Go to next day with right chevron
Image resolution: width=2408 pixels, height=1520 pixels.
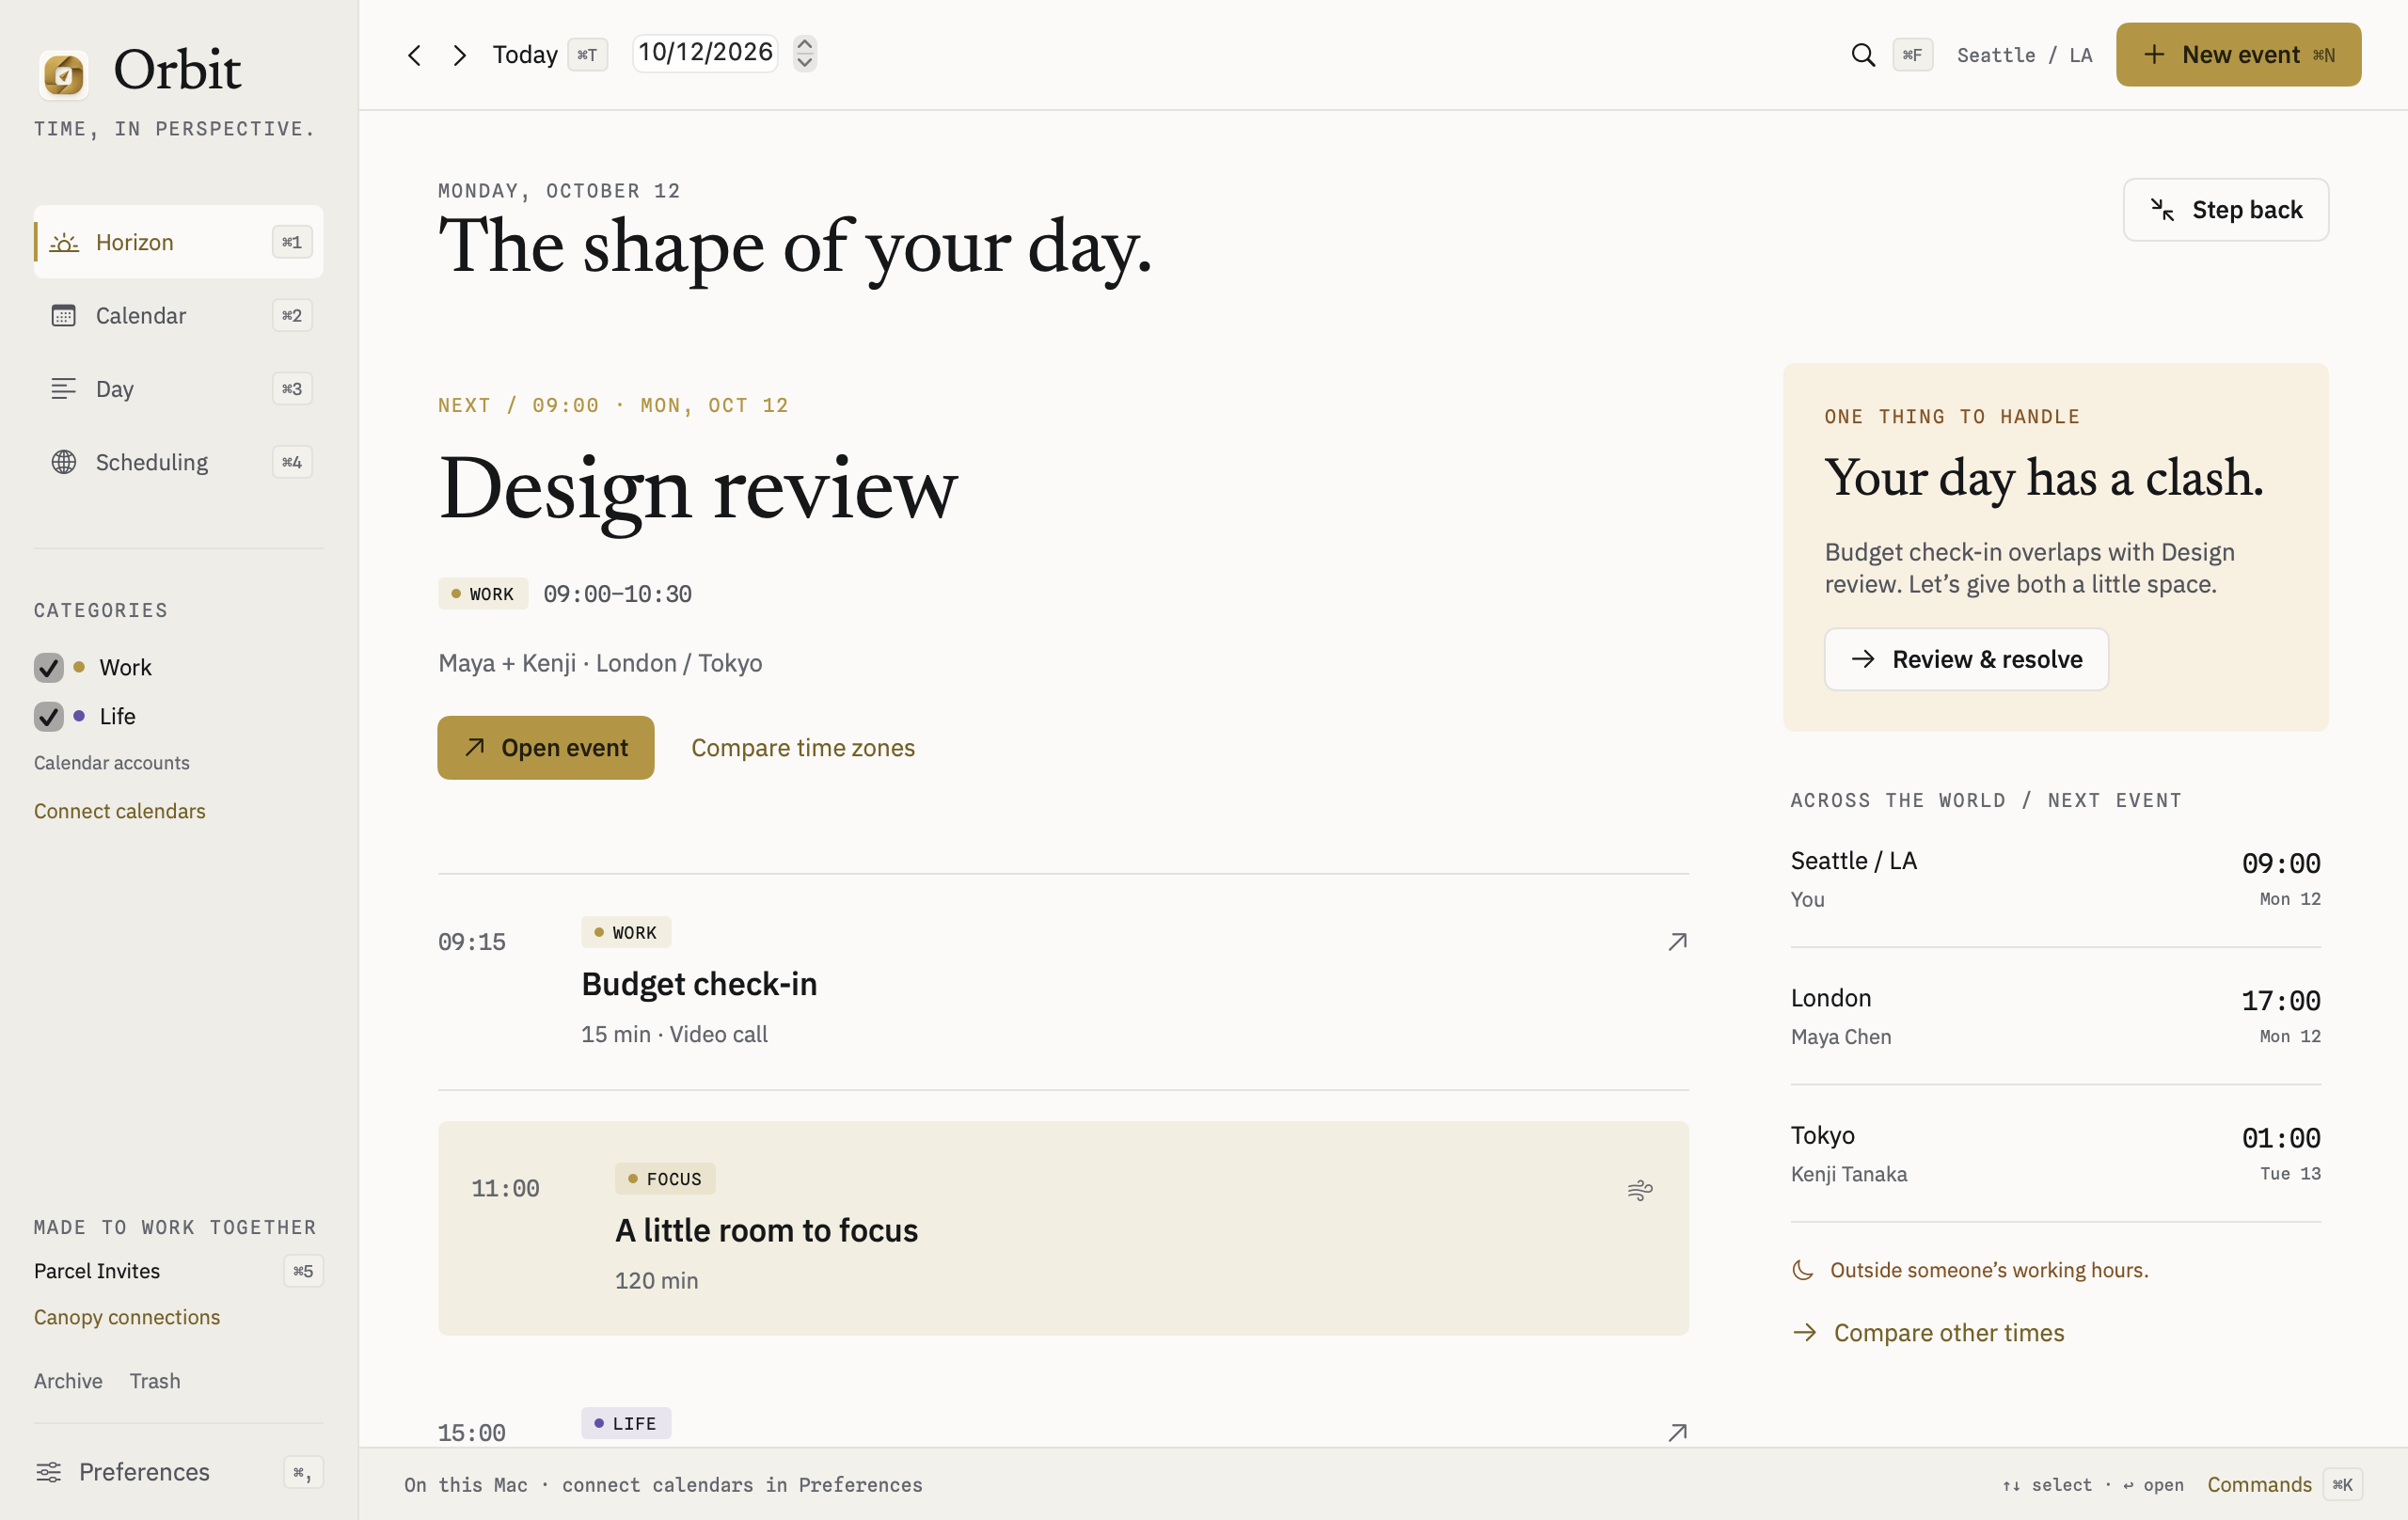(x=459, y=55)
